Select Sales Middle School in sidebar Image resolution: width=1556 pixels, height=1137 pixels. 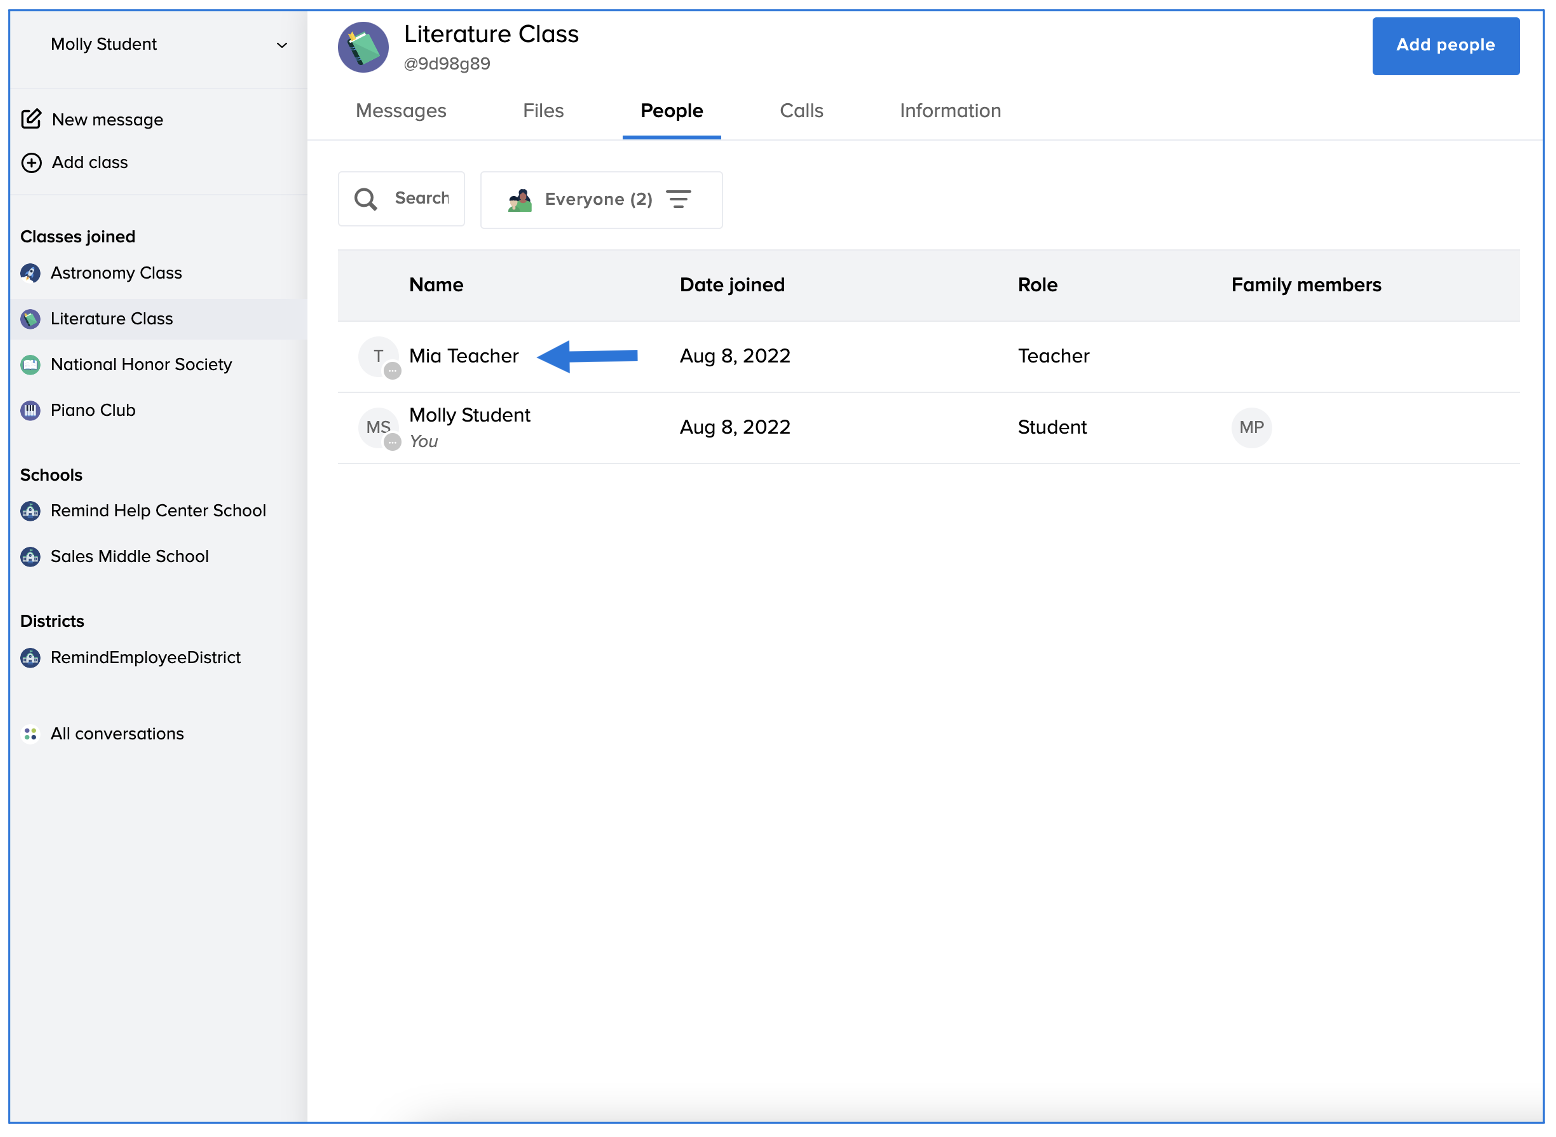click(x=130, y=557)
